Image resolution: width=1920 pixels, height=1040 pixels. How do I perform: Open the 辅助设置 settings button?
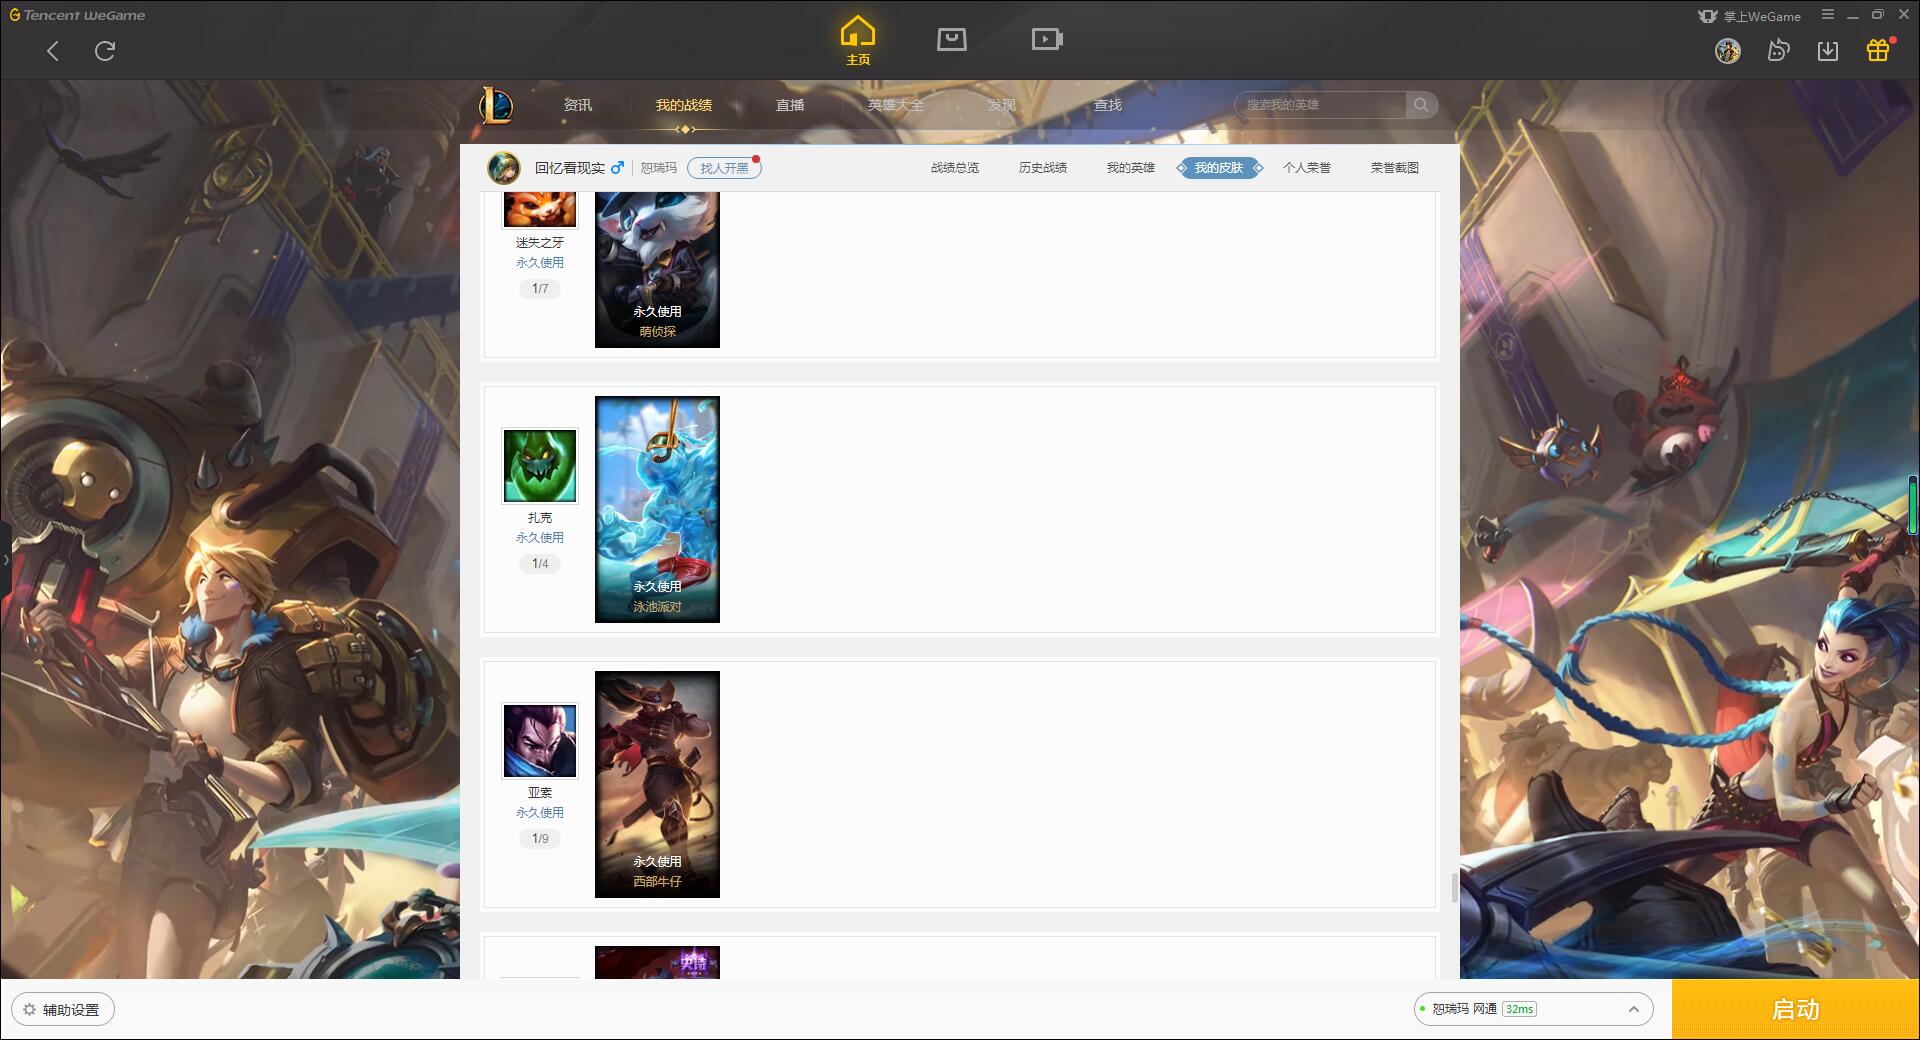(63, 1010)
